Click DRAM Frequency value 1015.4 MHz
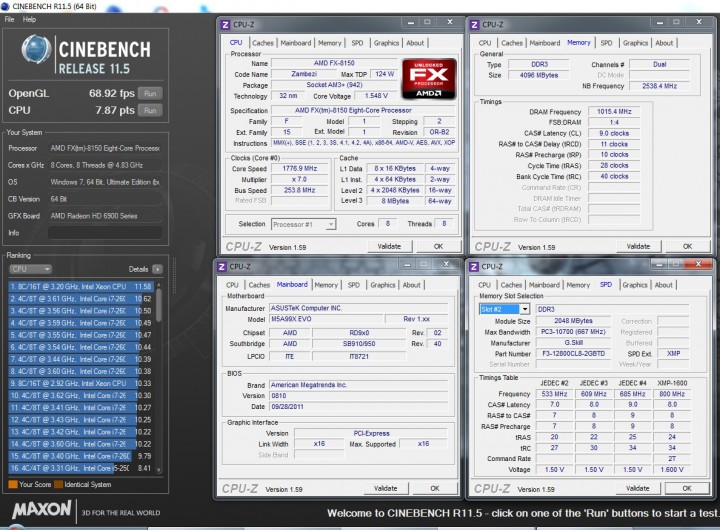The height and width of the screenshot is (530, 720). coord(614,112)
